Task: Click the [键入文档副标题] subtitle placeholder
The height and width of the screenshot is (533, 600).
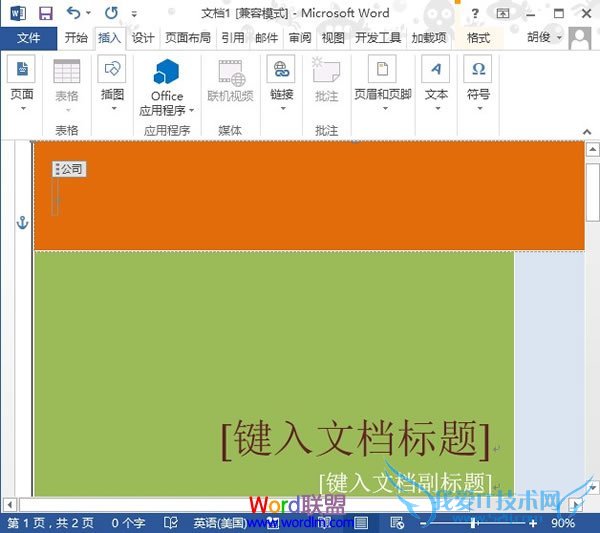Action: 406,483
